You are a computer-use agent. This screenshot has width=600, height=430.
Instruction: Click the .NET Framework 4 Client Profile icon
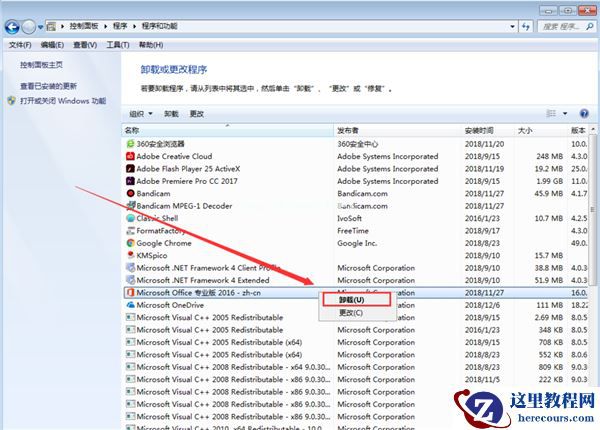[130, 268]
